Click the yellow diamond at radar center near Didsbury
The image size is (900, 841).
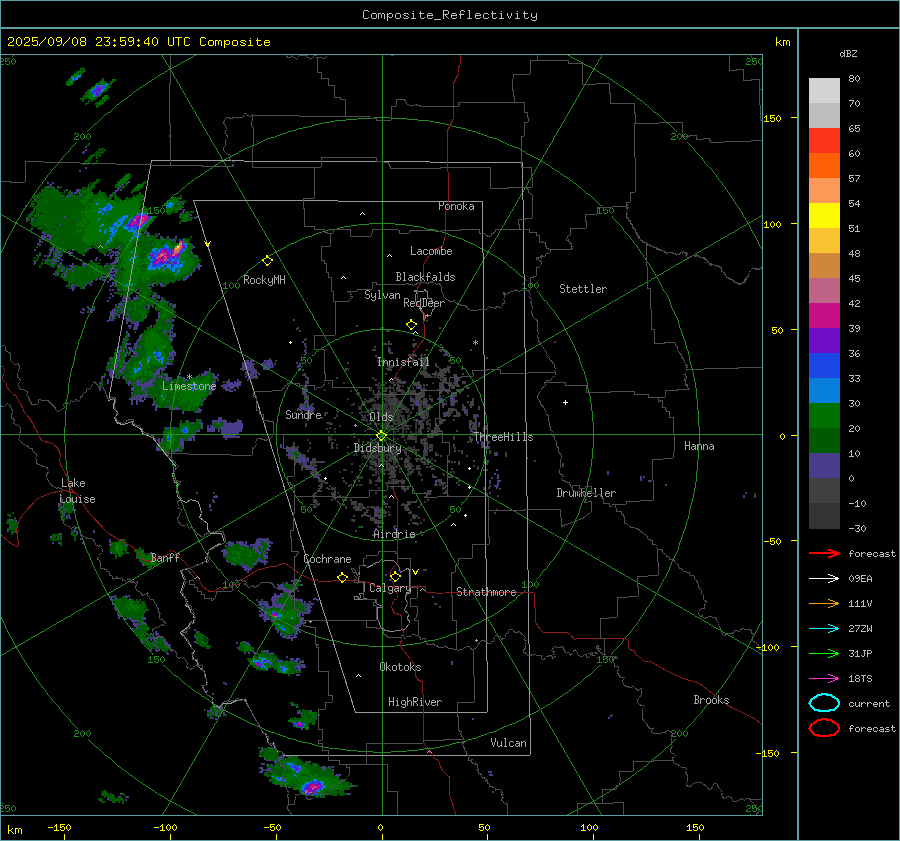[x=382, y=436]
